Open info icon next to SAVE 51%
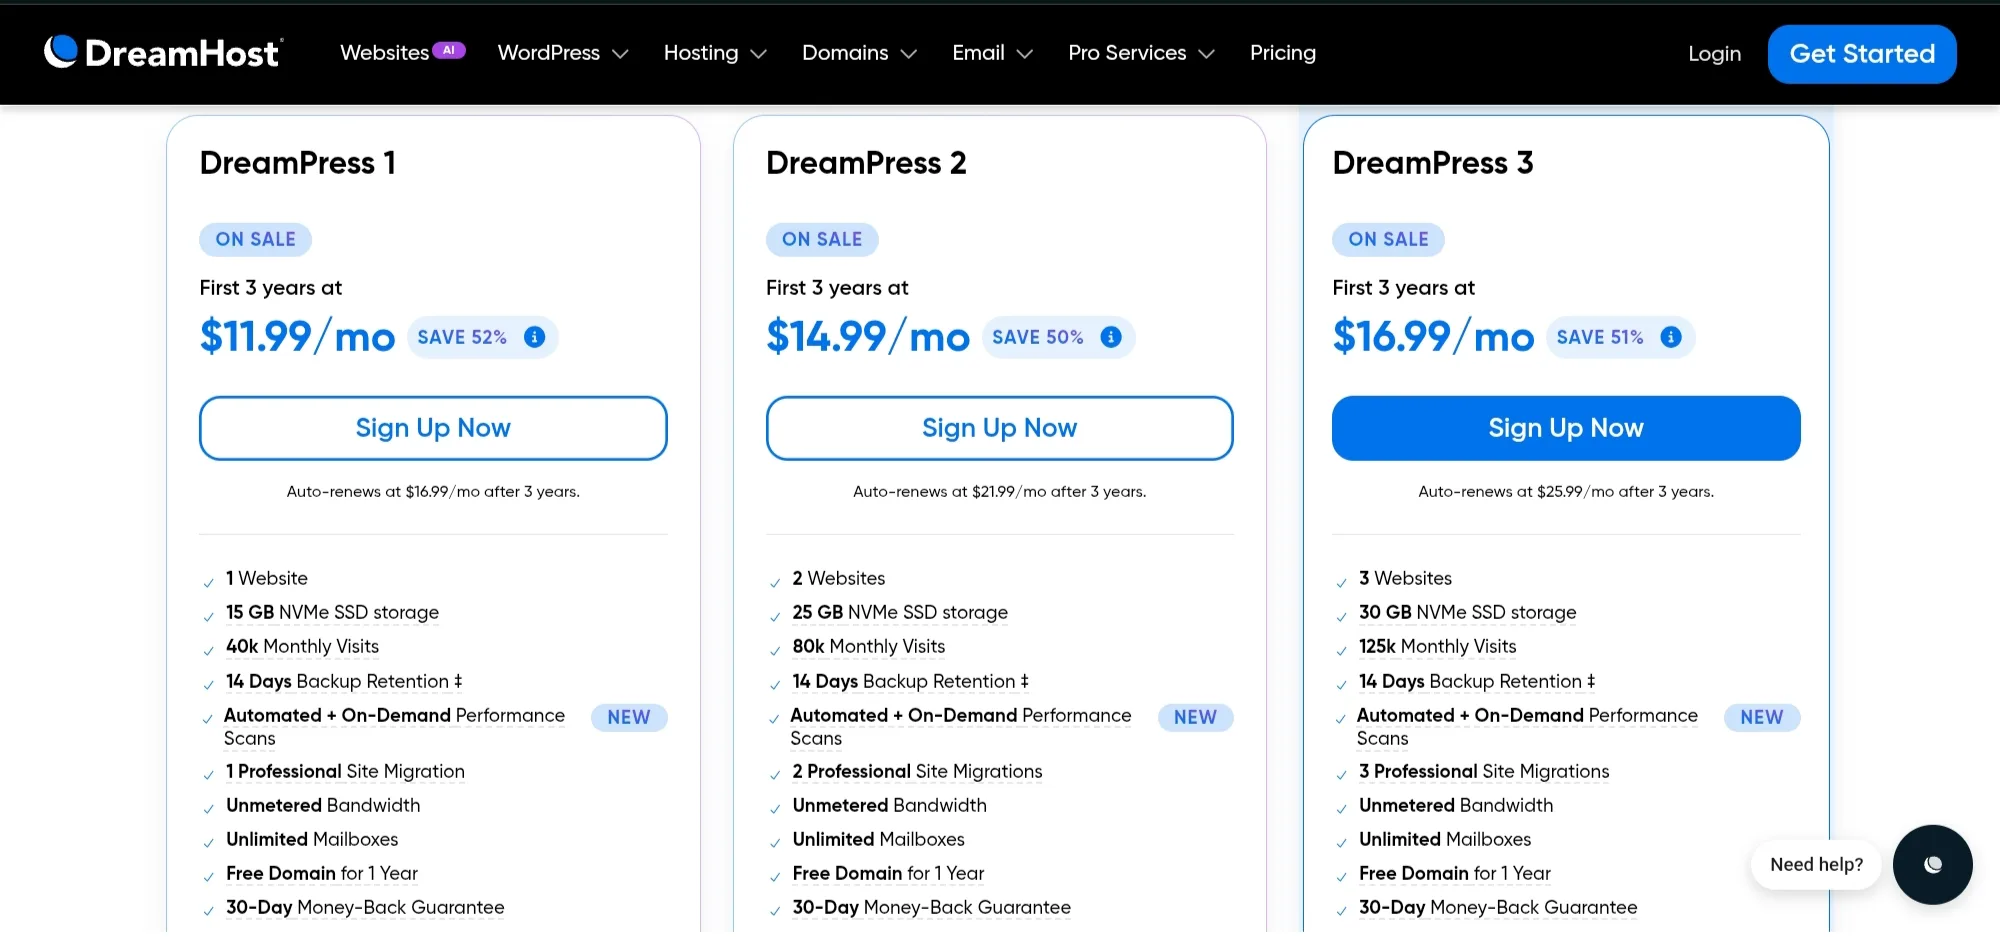Viewport: 2000px width, 937px height. pyautogui.click(x=1671, y=337)
